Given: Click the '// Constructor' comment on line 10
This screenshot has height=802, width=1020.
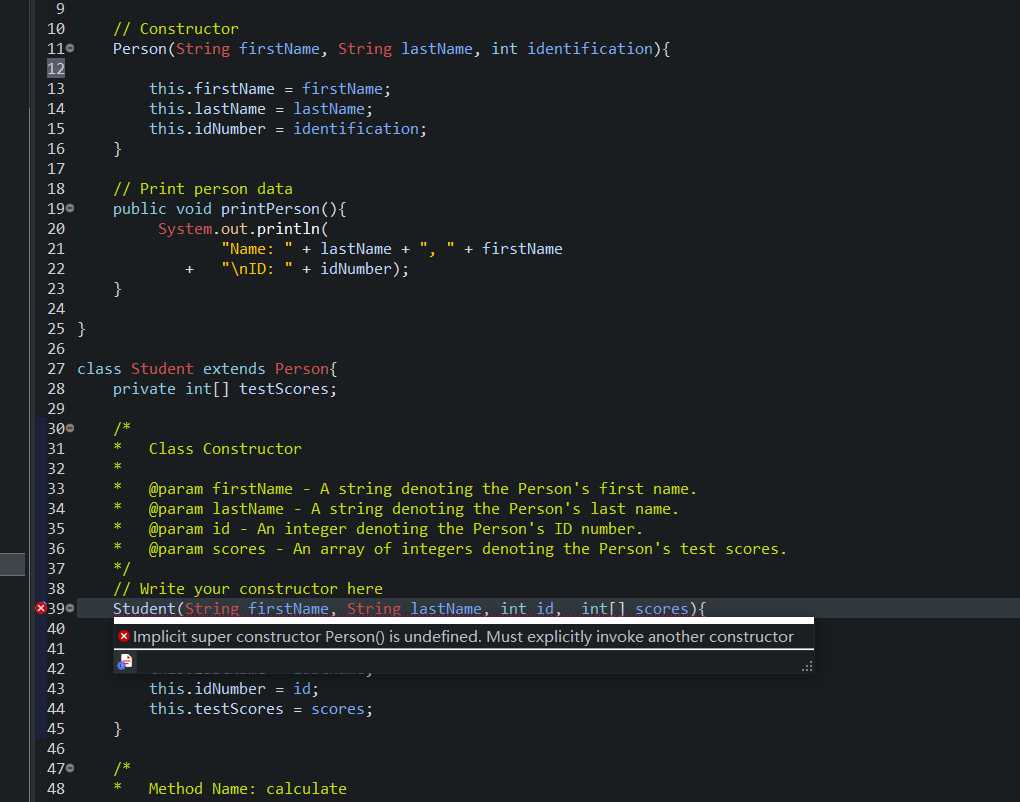Looking at the screenshot, I should 176,29.
